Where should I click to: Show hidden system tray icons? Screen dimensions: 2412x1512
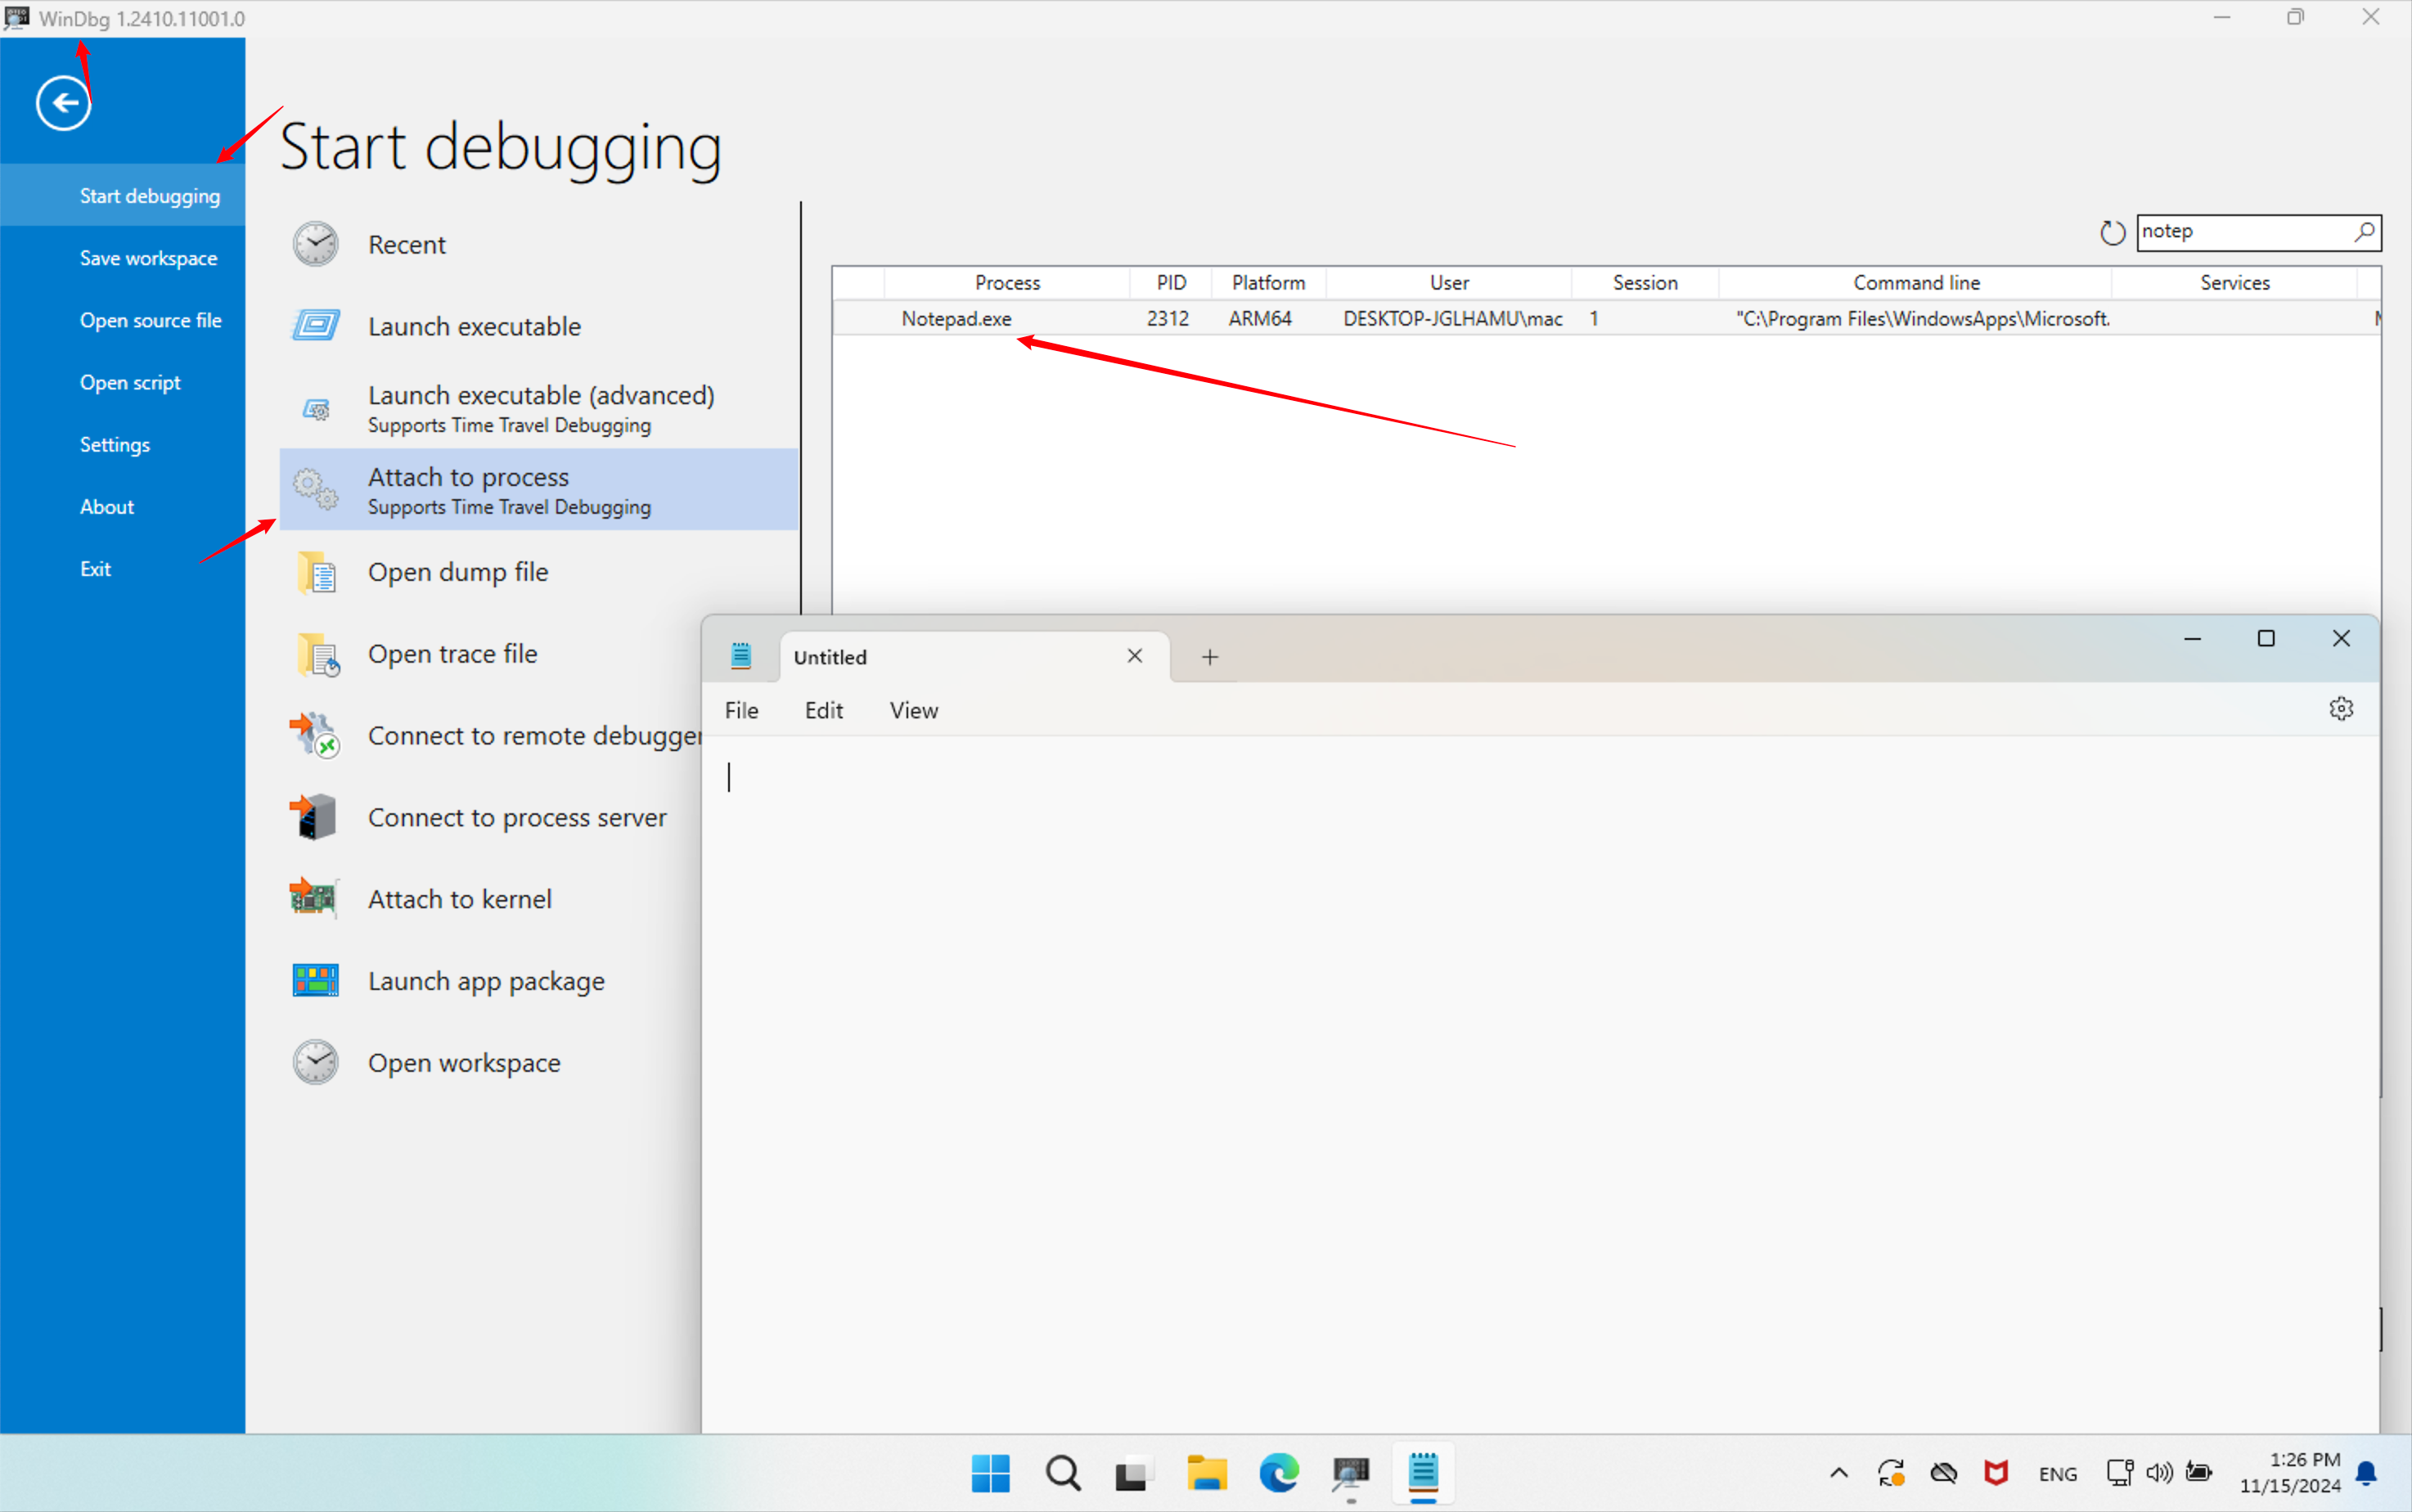(x=1838, y=1473)
